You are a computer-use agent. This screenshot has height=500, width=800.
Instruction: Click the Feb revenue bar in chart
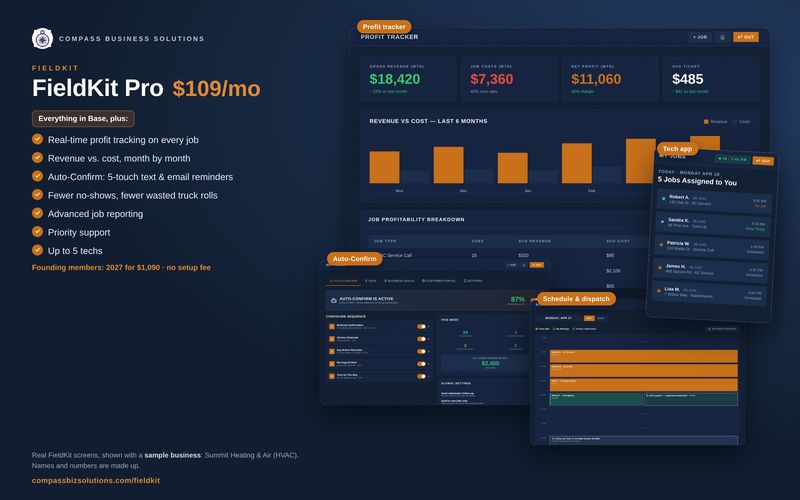pos(577,163)
